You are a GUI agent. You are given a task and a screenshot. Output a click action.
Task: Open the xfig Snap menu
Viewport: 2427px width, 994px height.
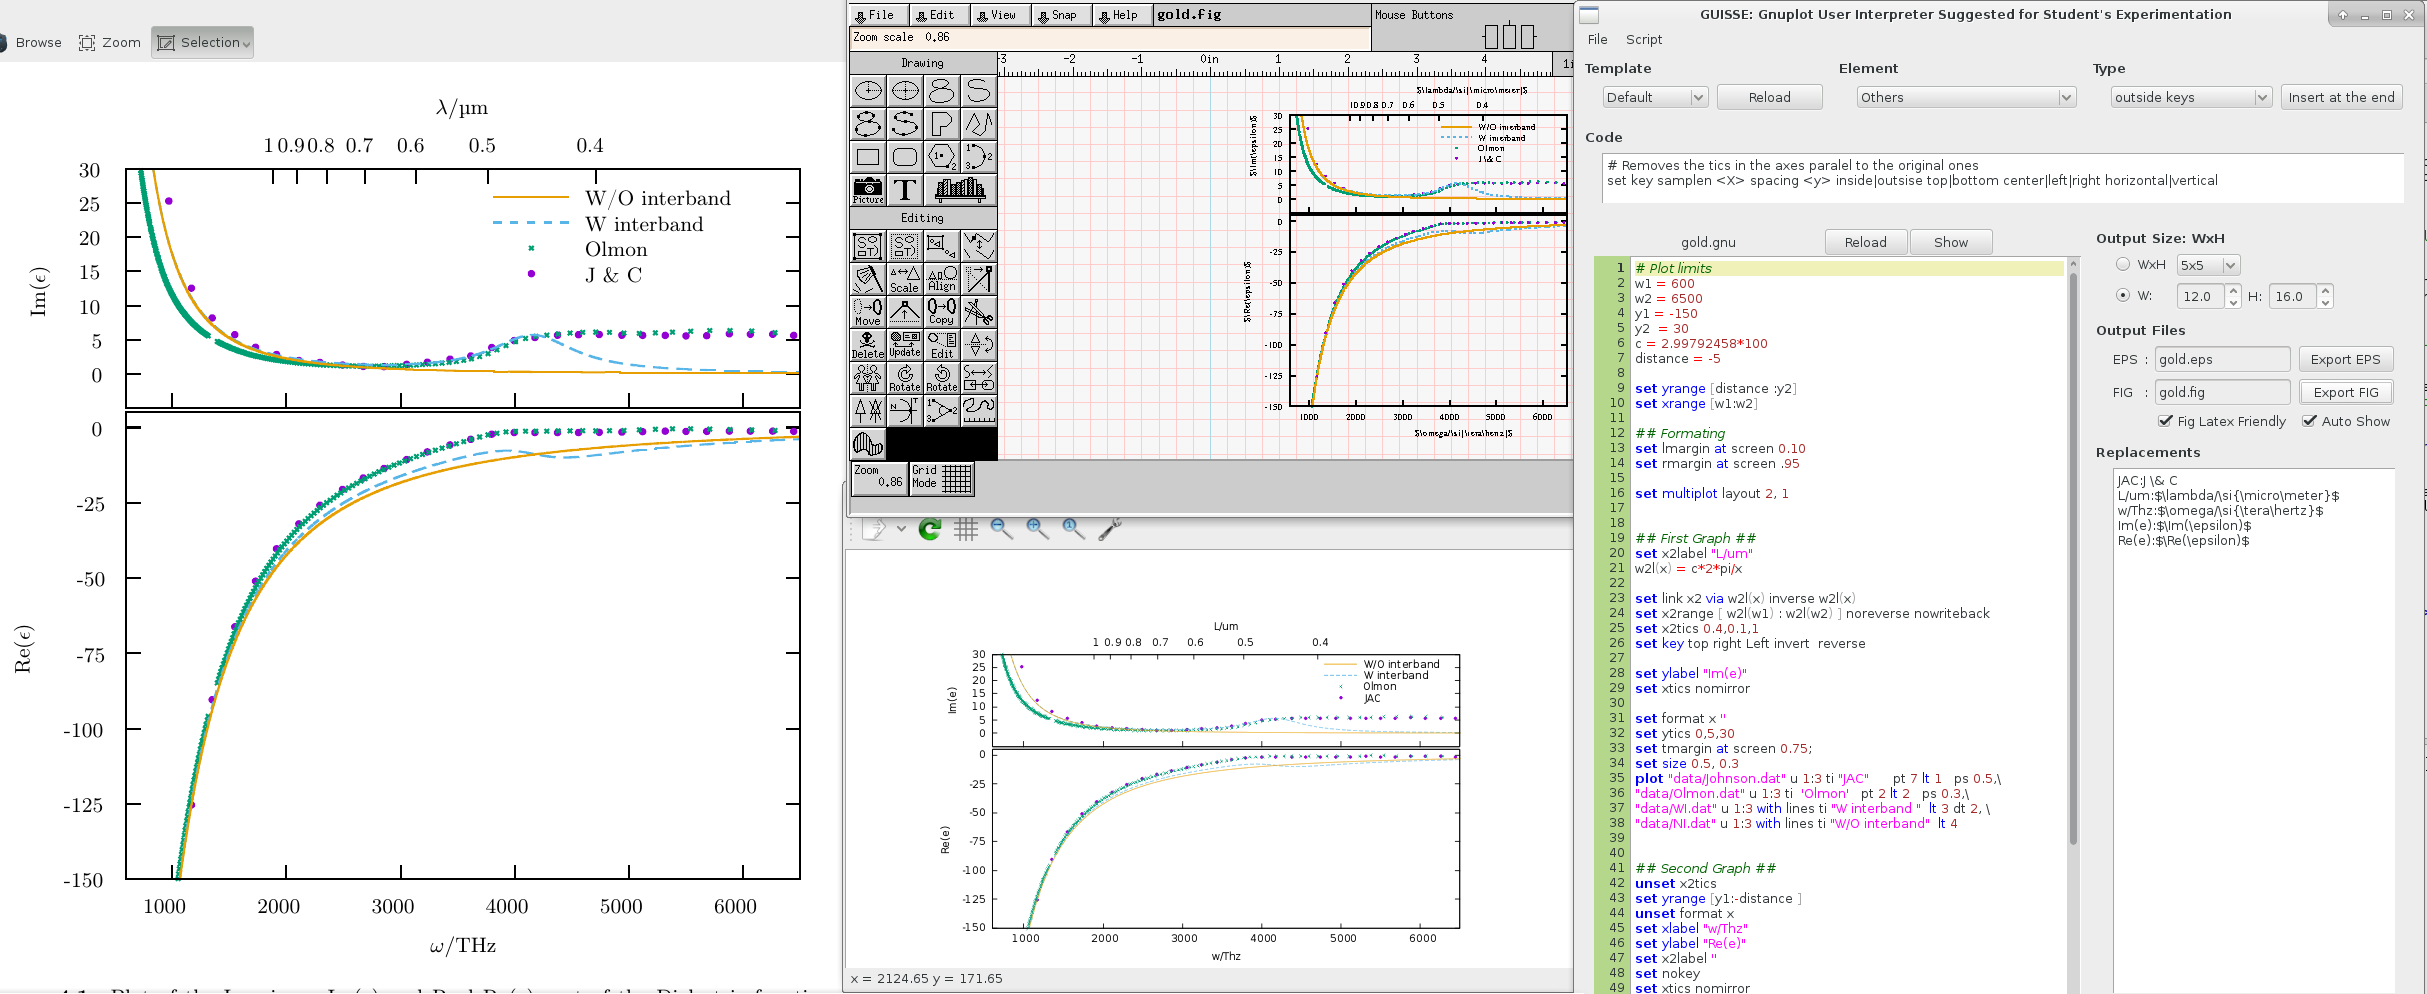click(x=1060, y=15)
